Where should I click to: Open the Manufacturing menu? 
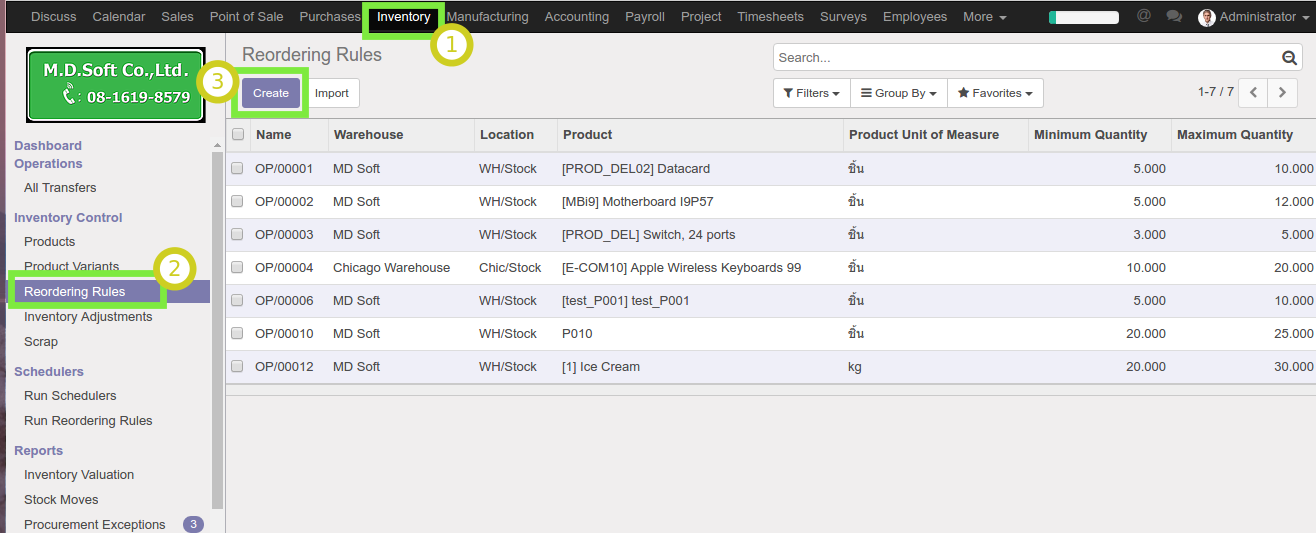click(x=487, y=17)
